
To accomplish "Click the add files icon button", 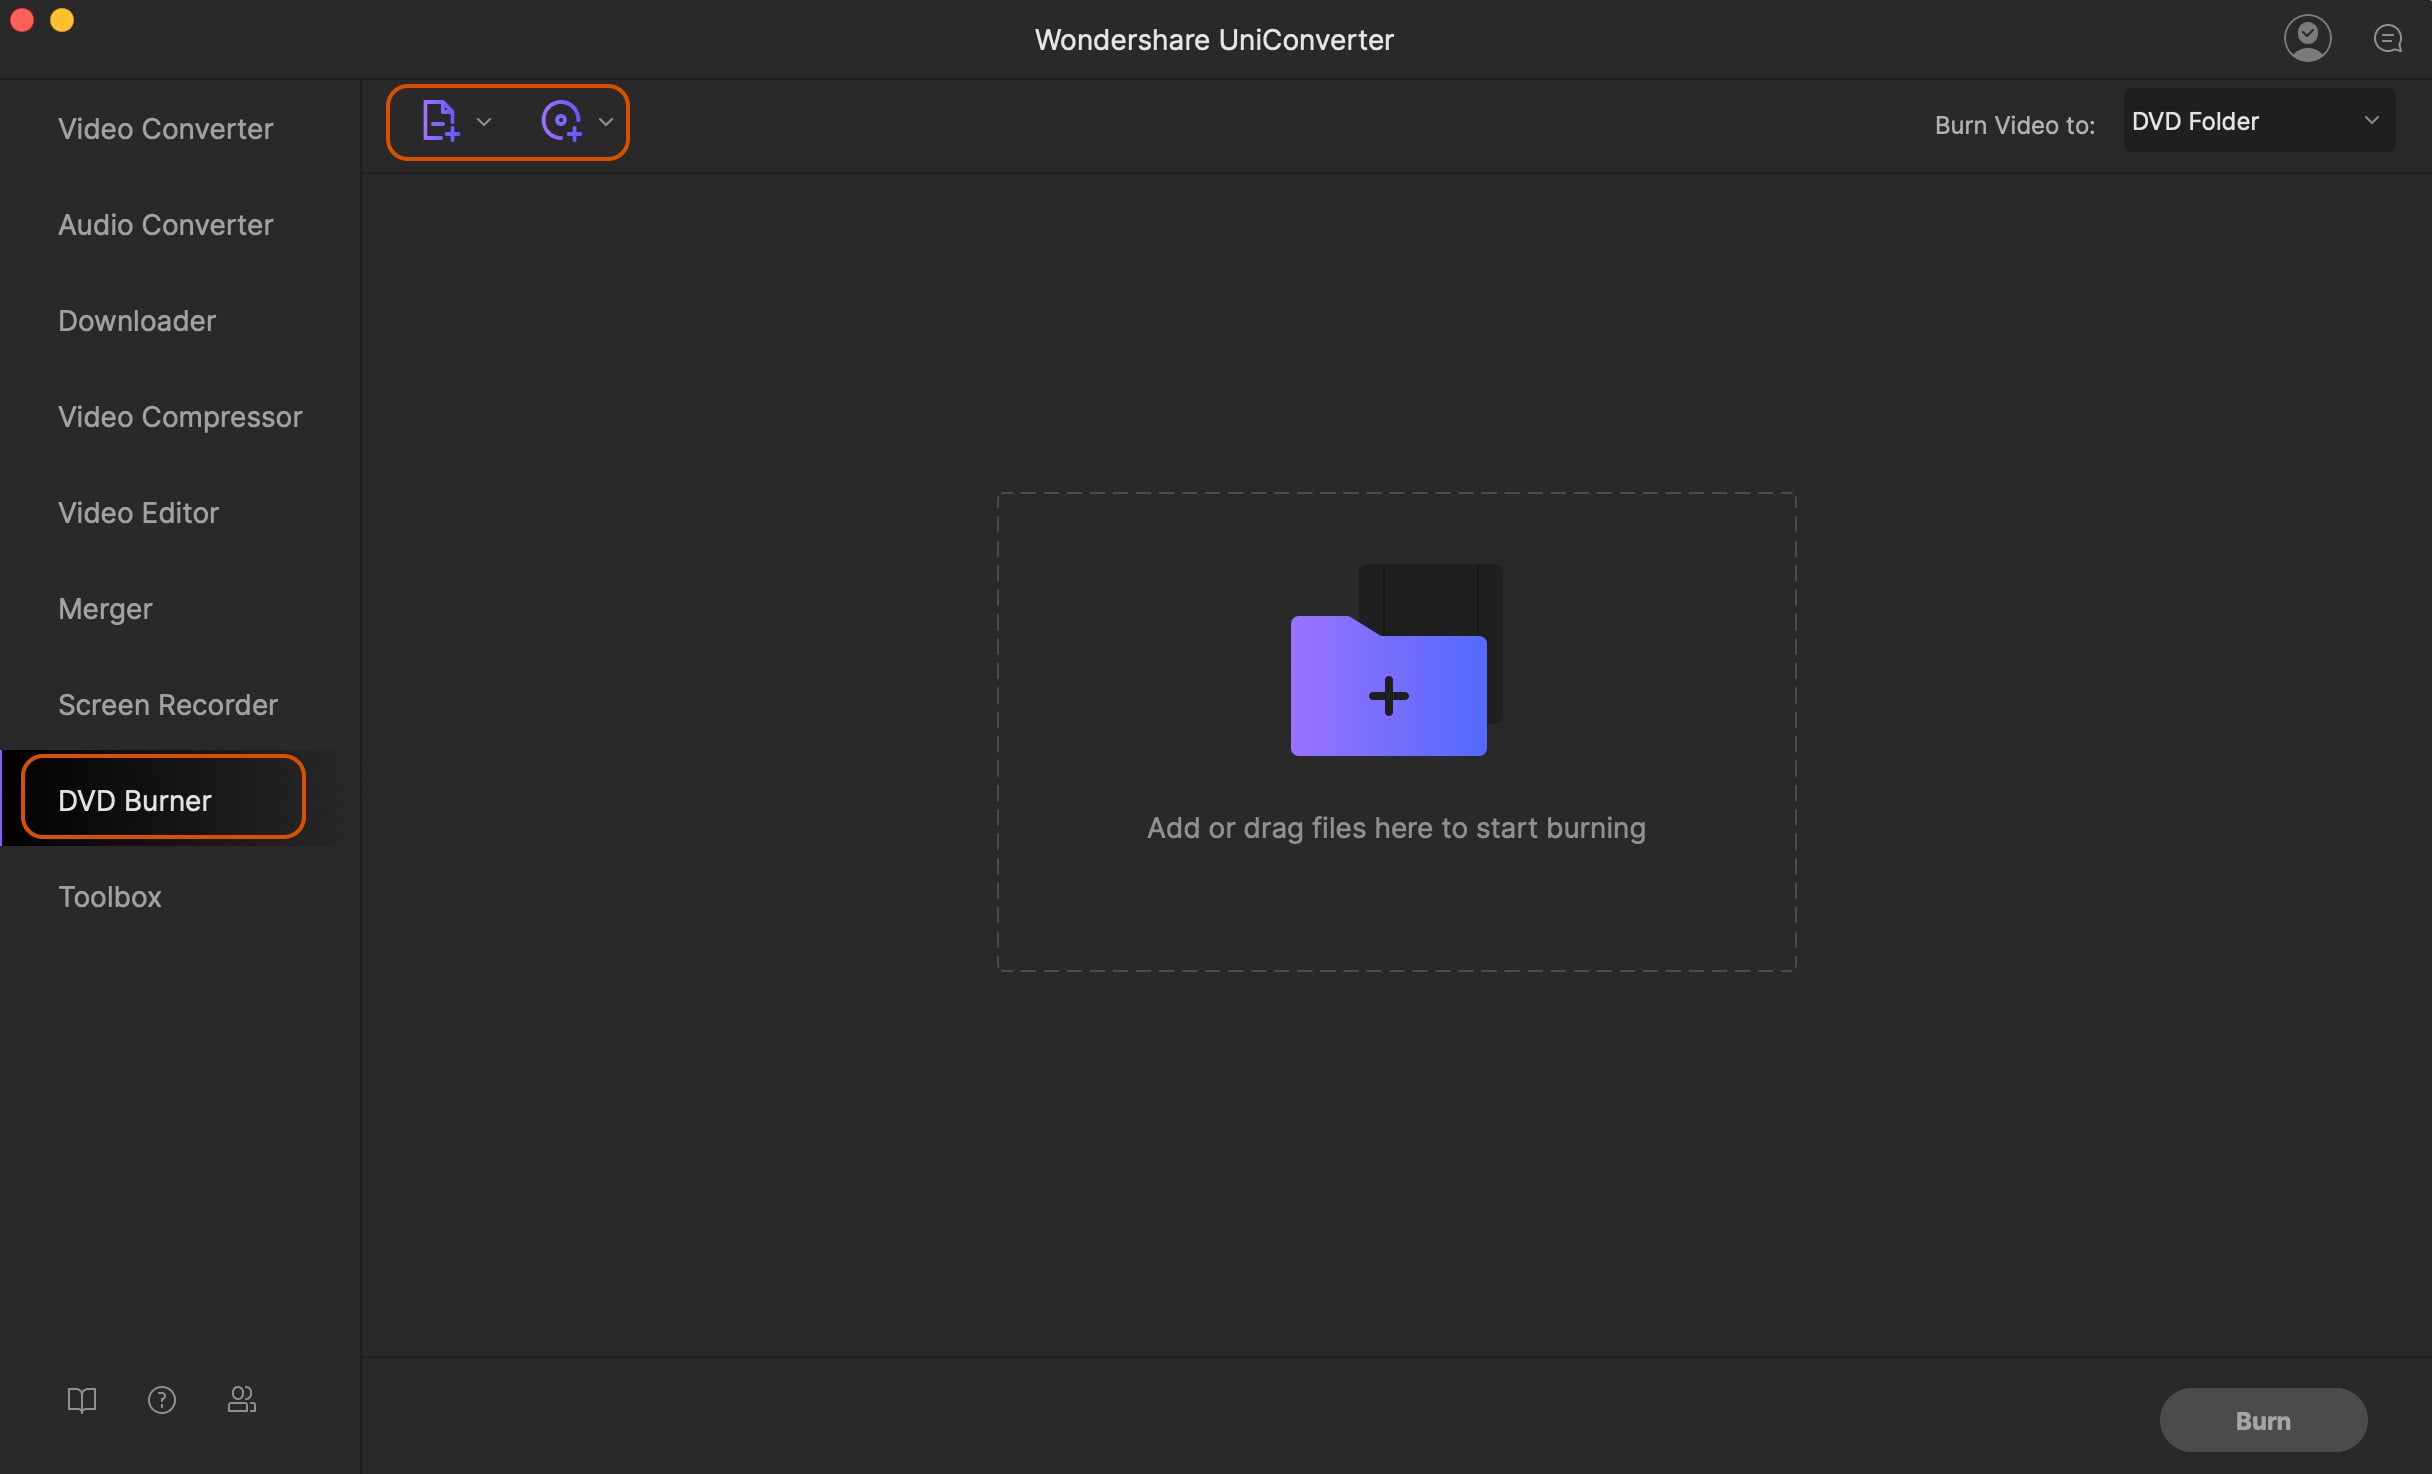I will click(x=438, y=120).
